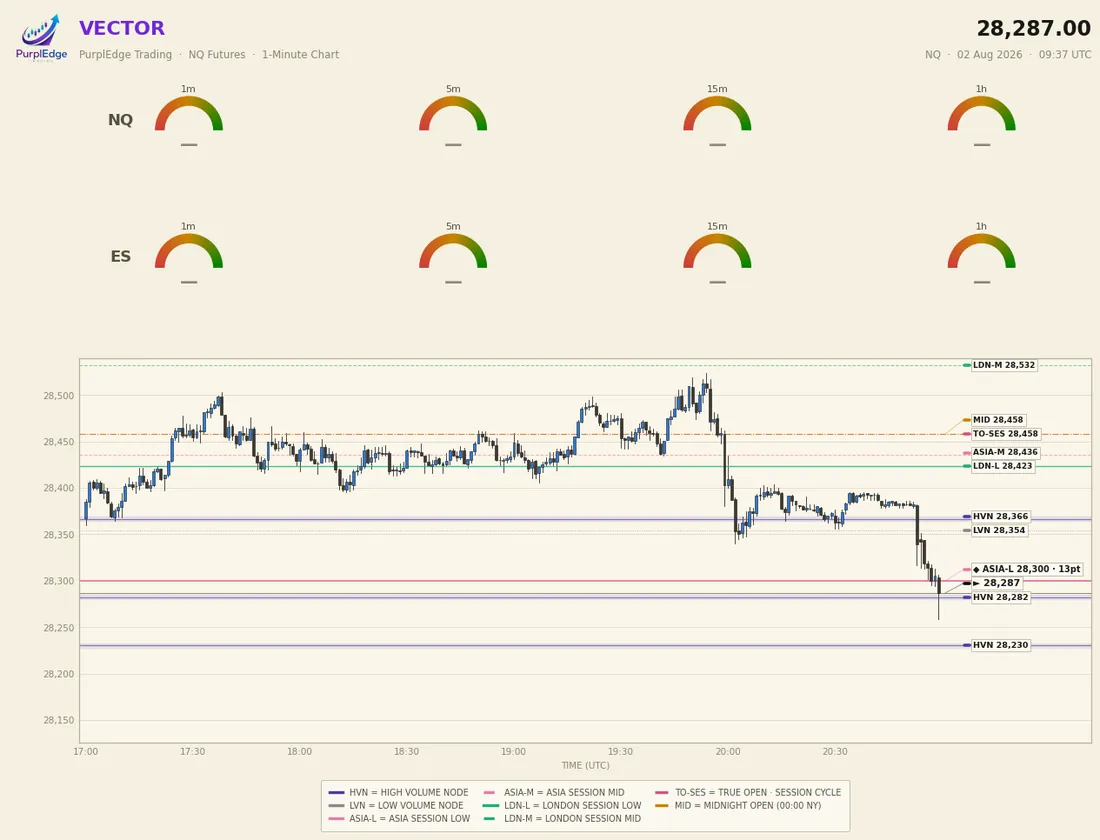Click the 18:30 time axis label

[x=406, y=752]
